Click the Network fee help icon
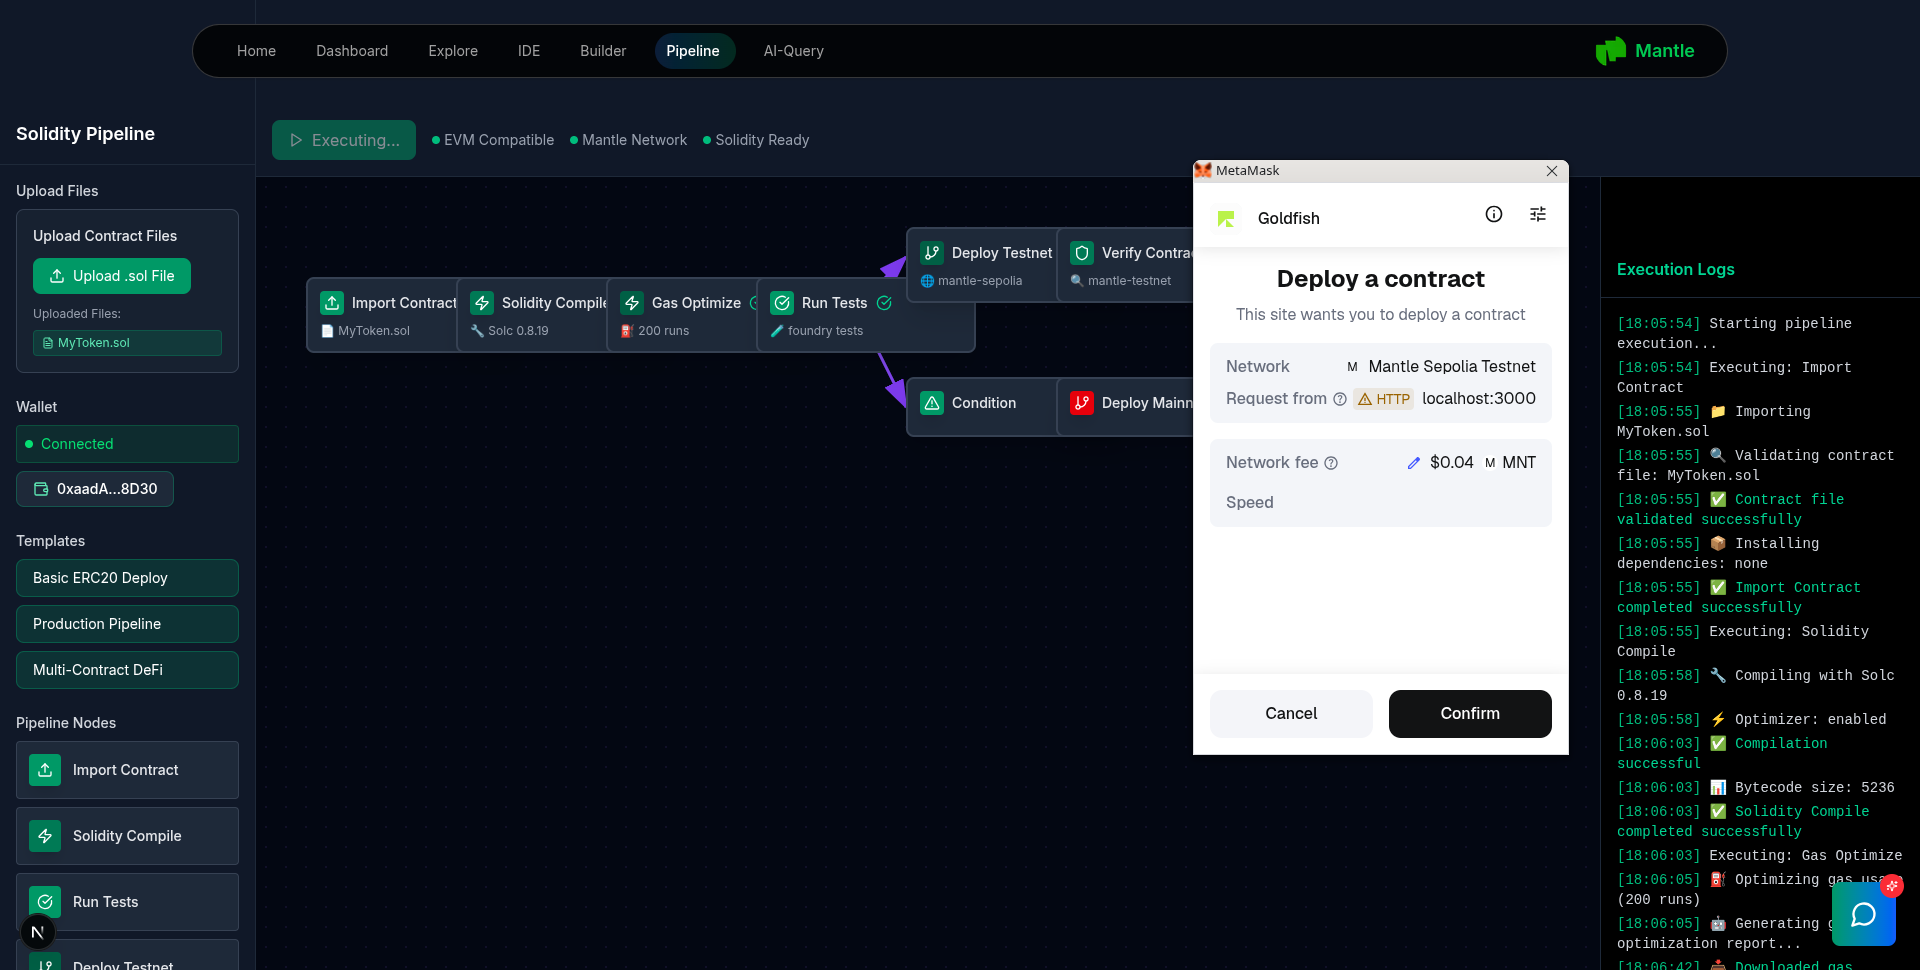 tap(1331, 463)
